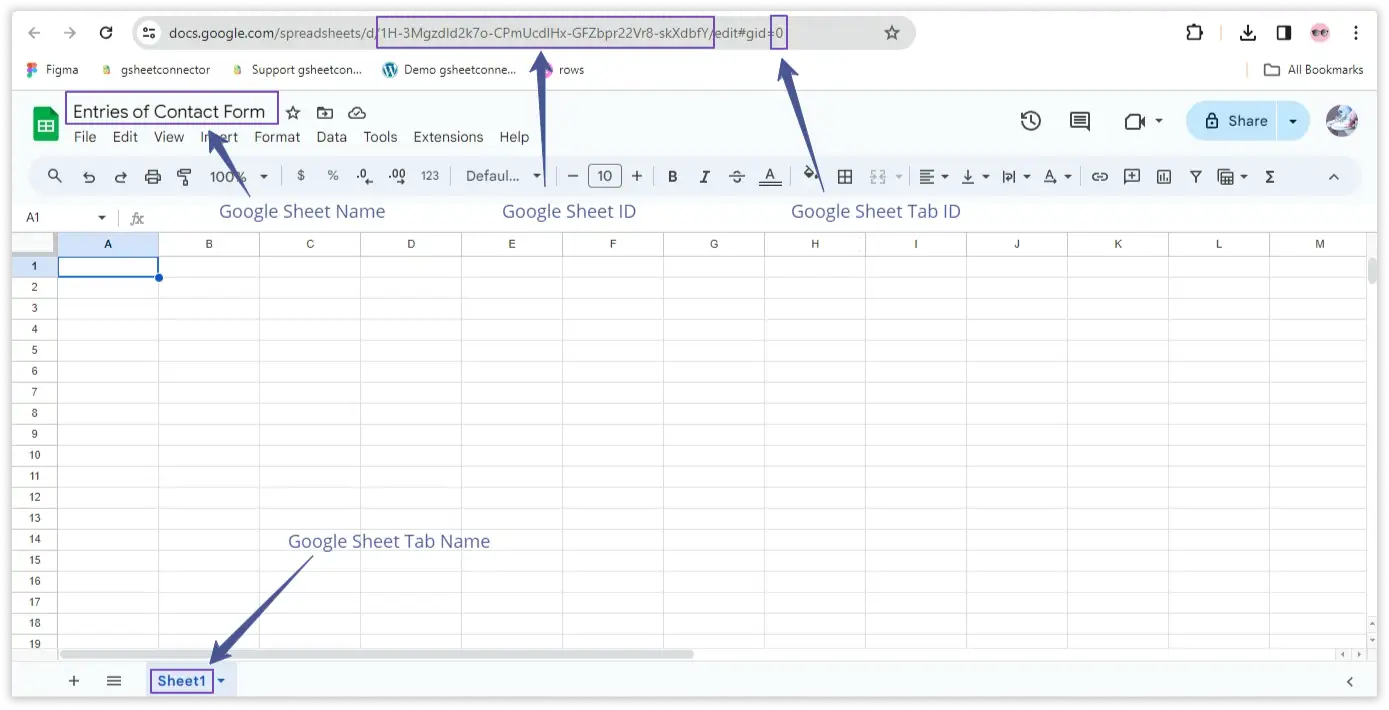The width and height of the screenshot is (1389, 710).
Task: Star the spreadsheet as favorite
Action: coord(293,113)
